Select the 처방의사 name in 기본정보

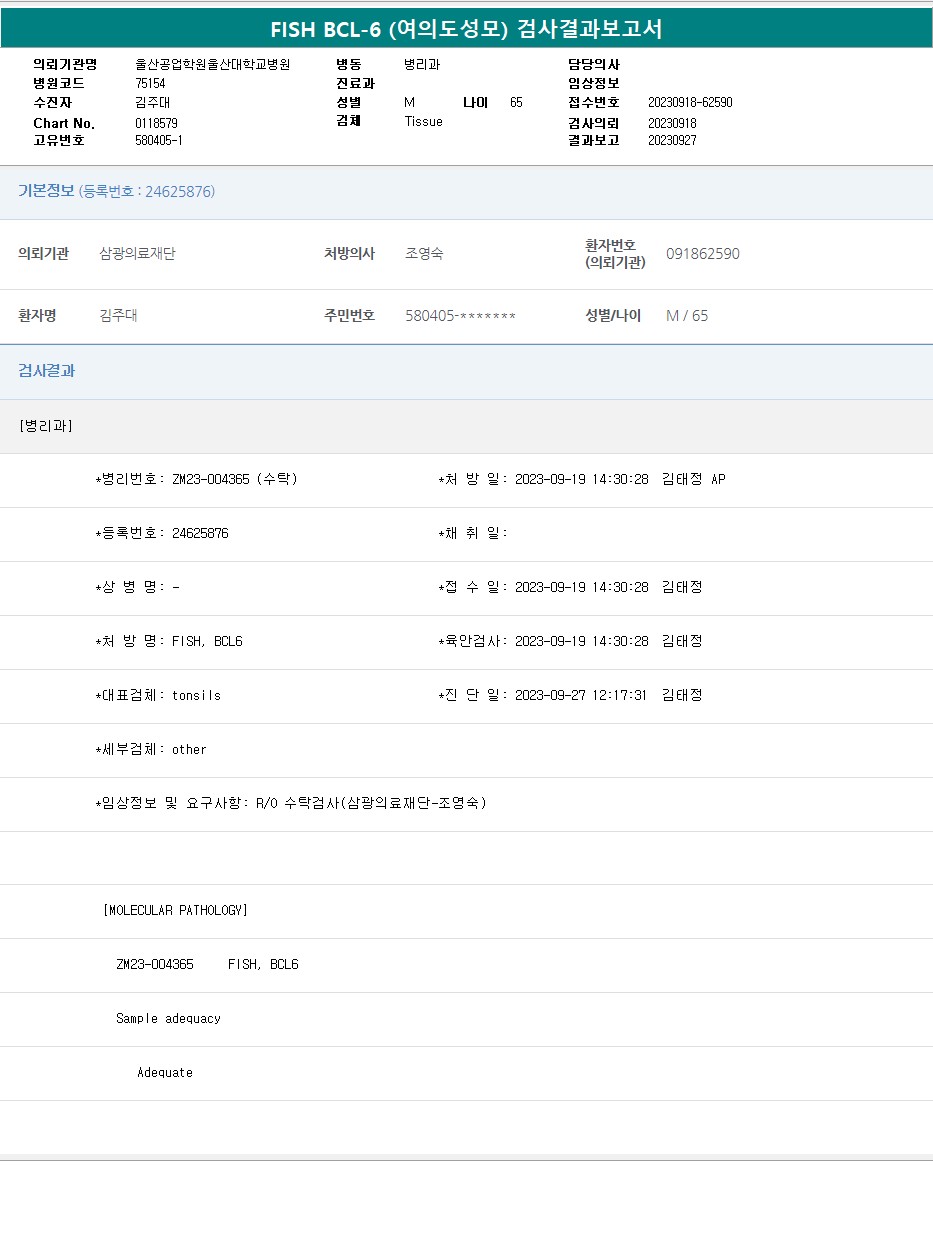click(424, 254)
